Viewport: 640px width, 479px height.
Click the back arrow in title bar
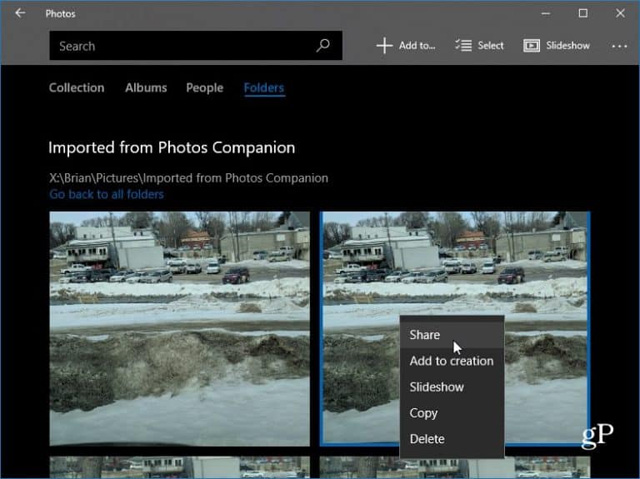(20, 14)
